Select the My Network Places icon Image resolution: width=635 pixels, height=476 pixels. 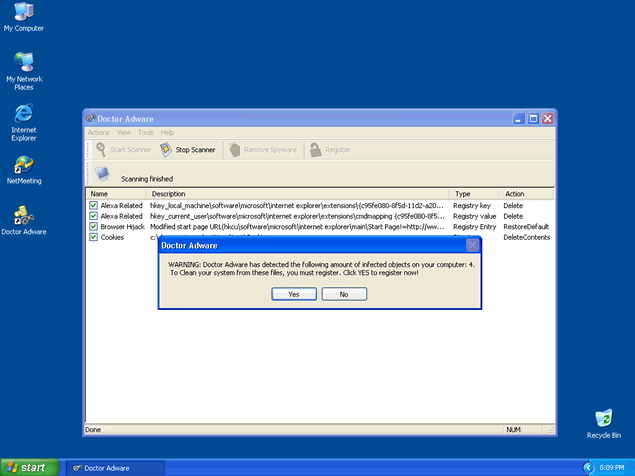[x=23, y=62]
